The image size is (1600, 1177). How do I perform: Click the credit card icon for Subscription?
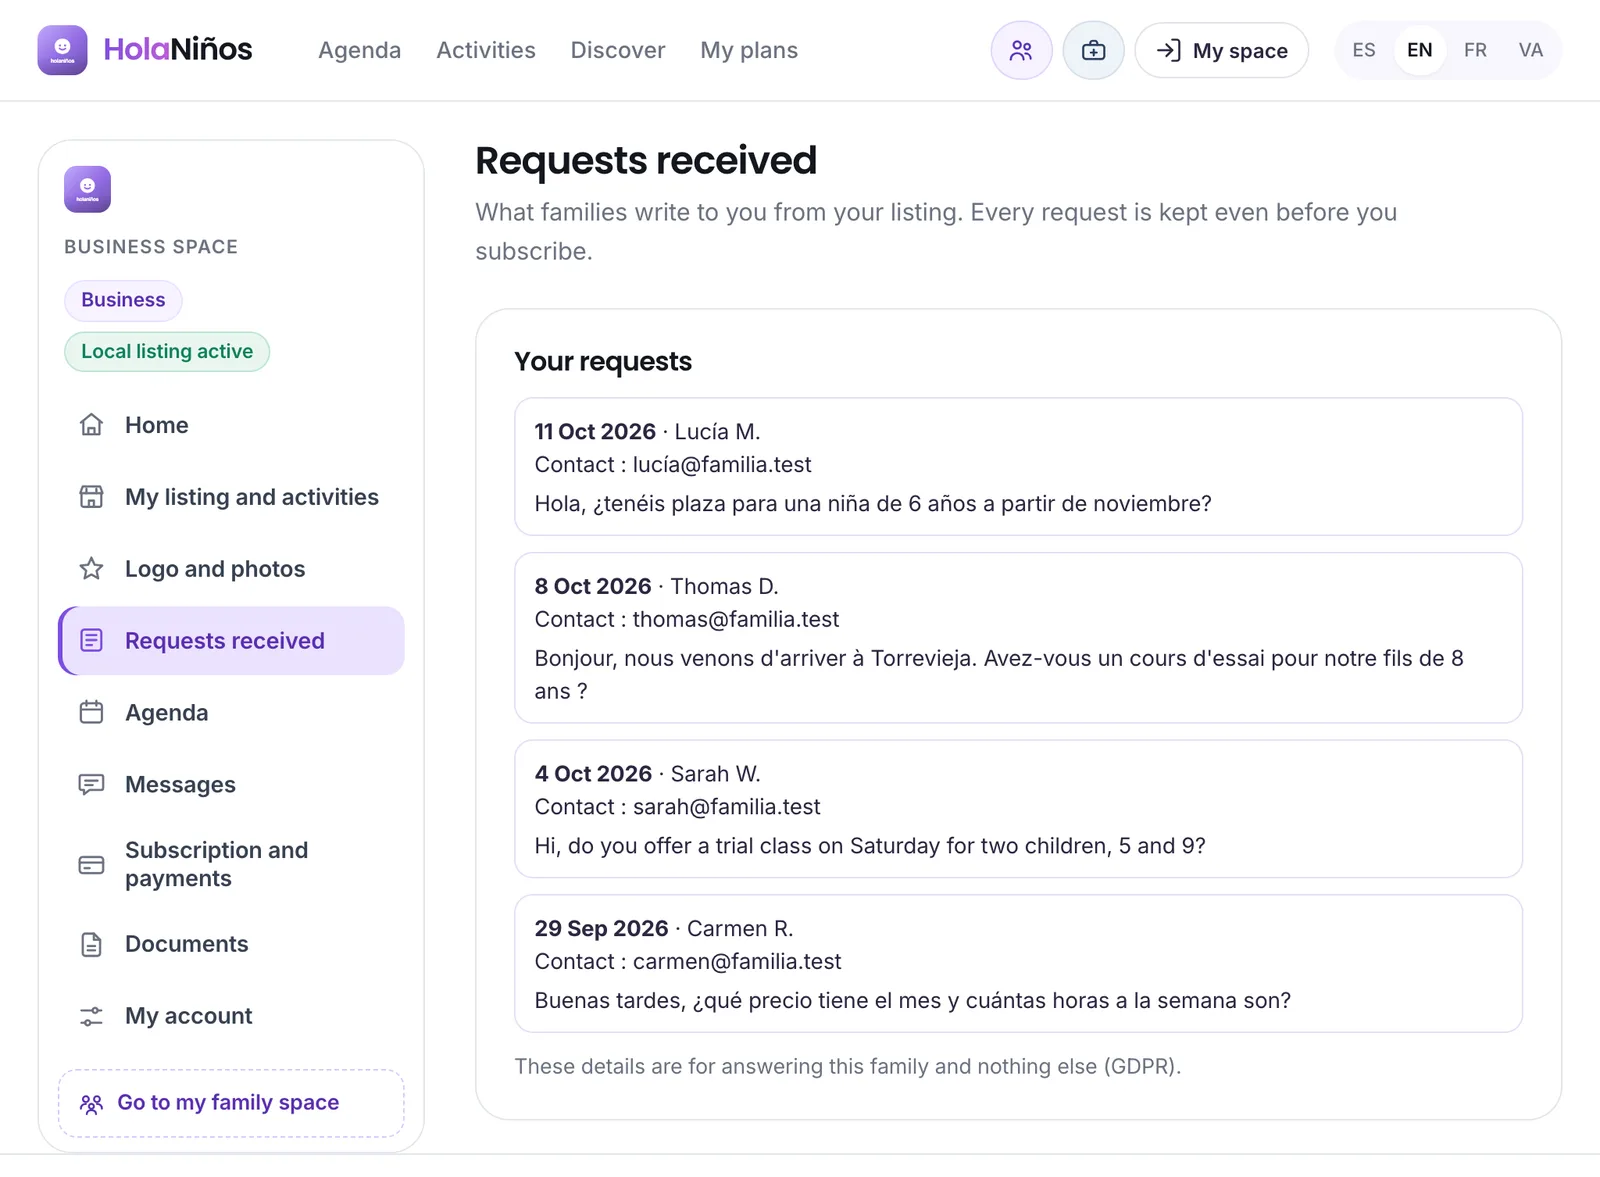coord(91,865)
